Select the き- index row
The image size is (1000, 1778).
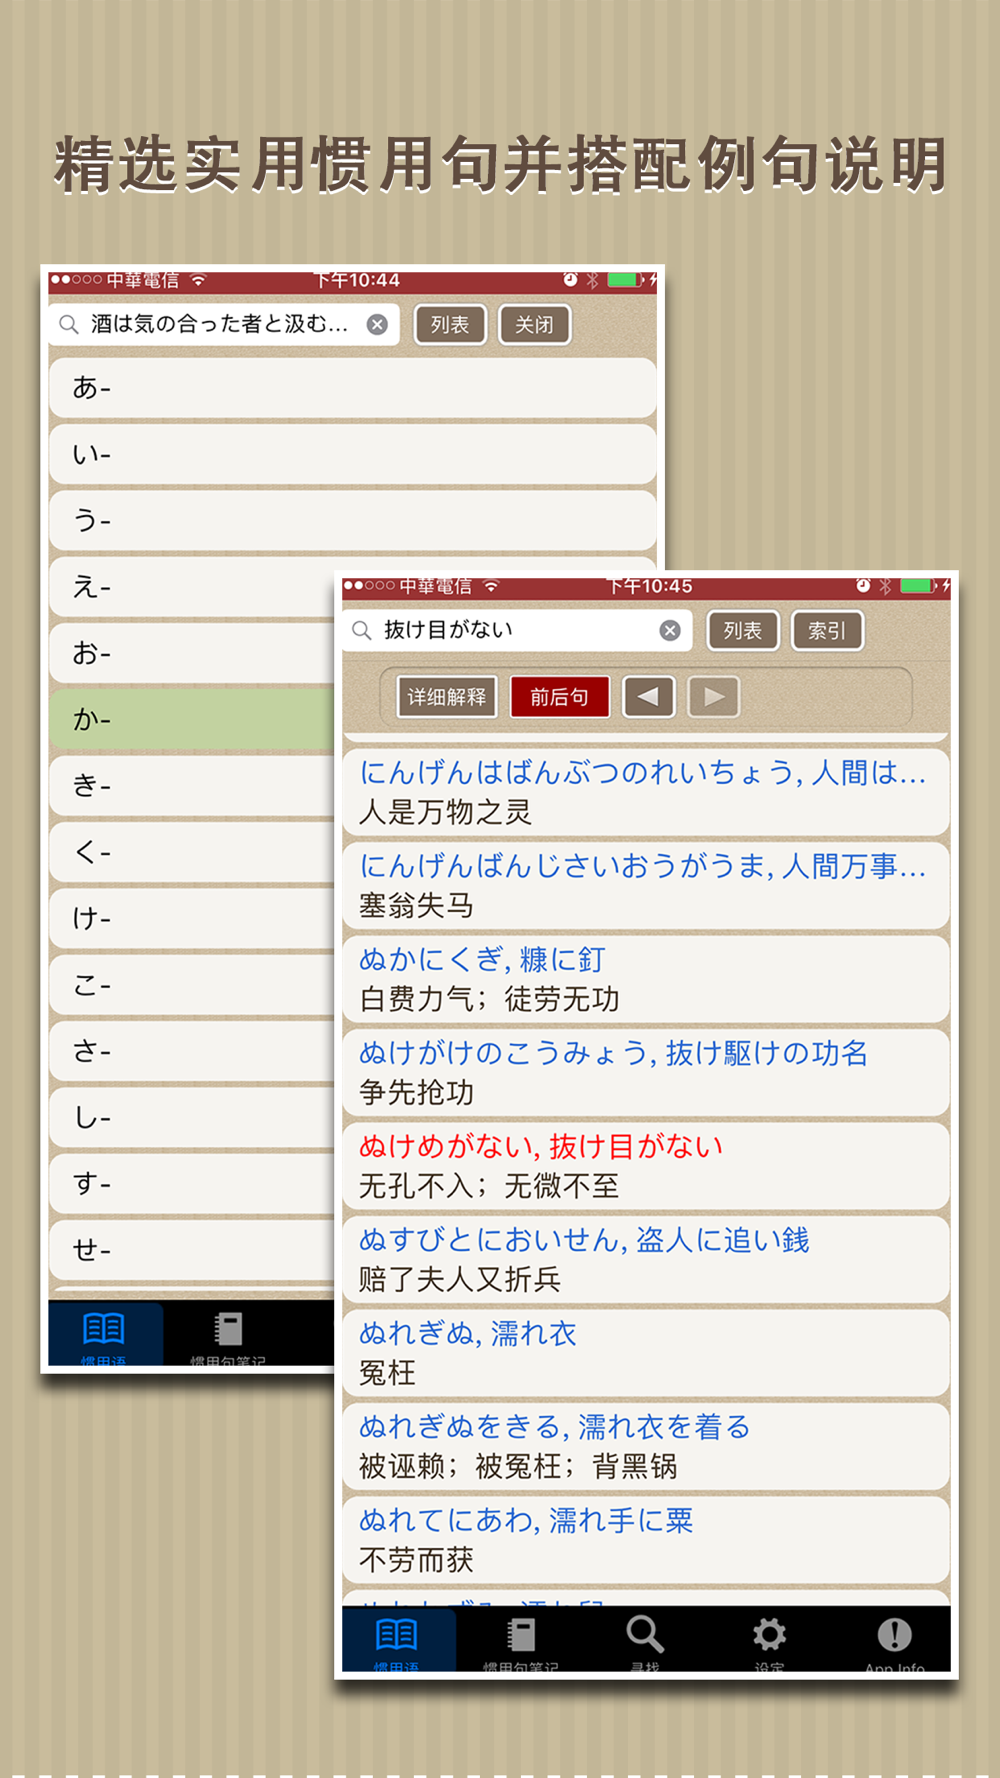192,786
